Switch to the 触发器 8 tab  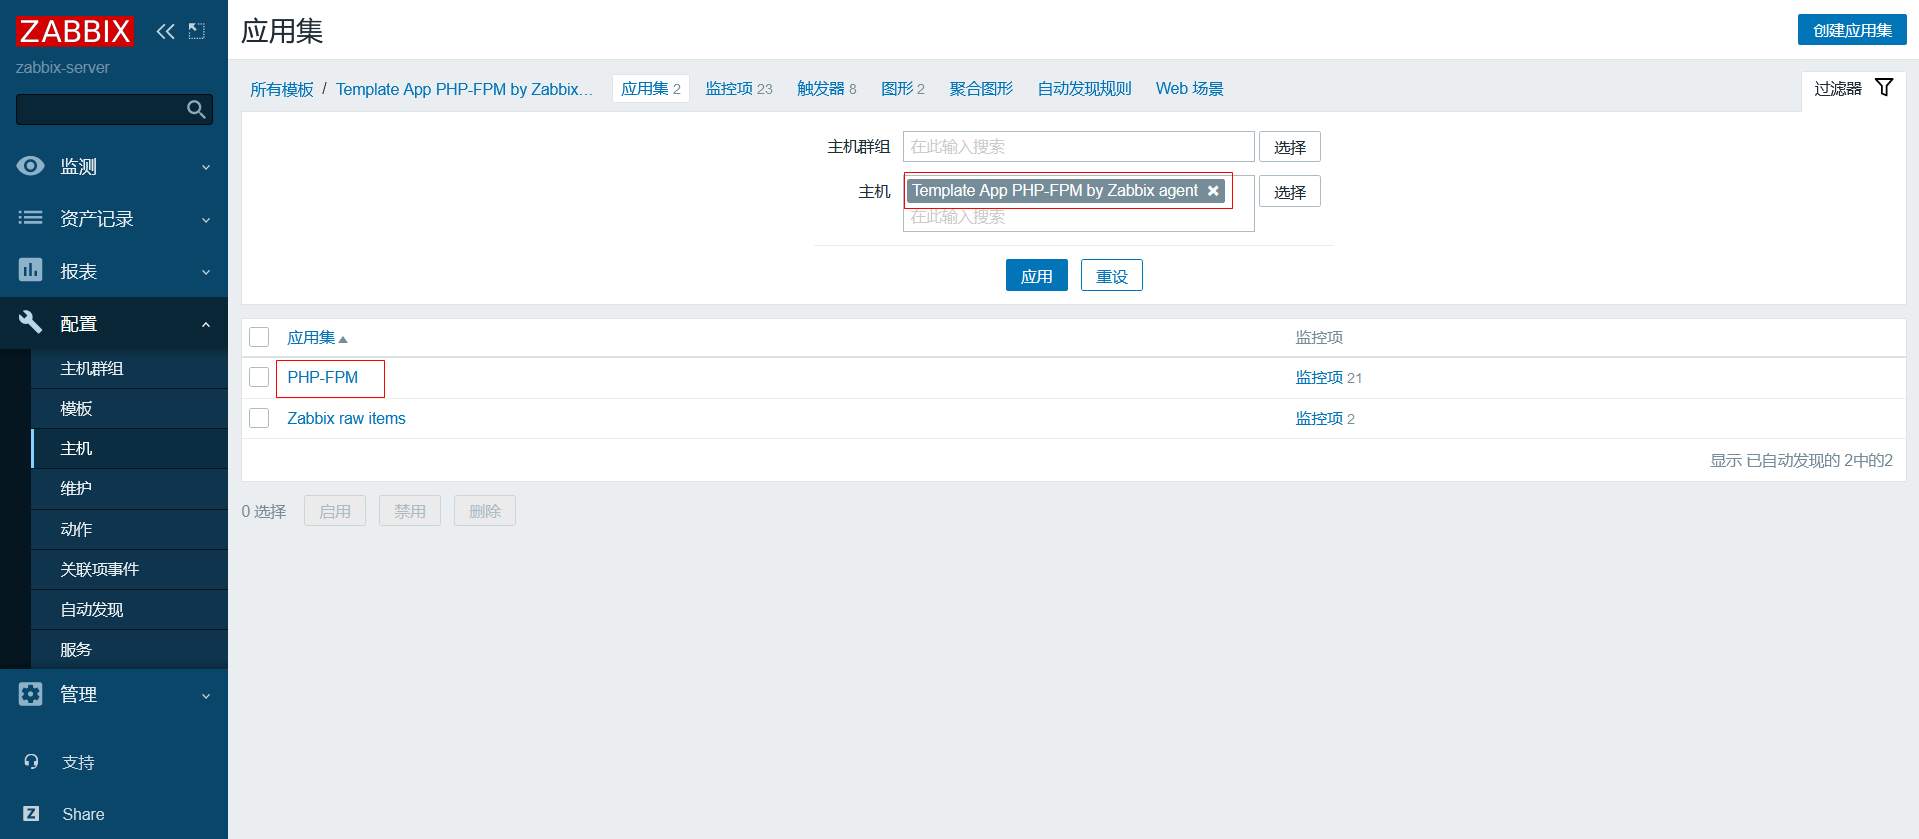[827, 88]
